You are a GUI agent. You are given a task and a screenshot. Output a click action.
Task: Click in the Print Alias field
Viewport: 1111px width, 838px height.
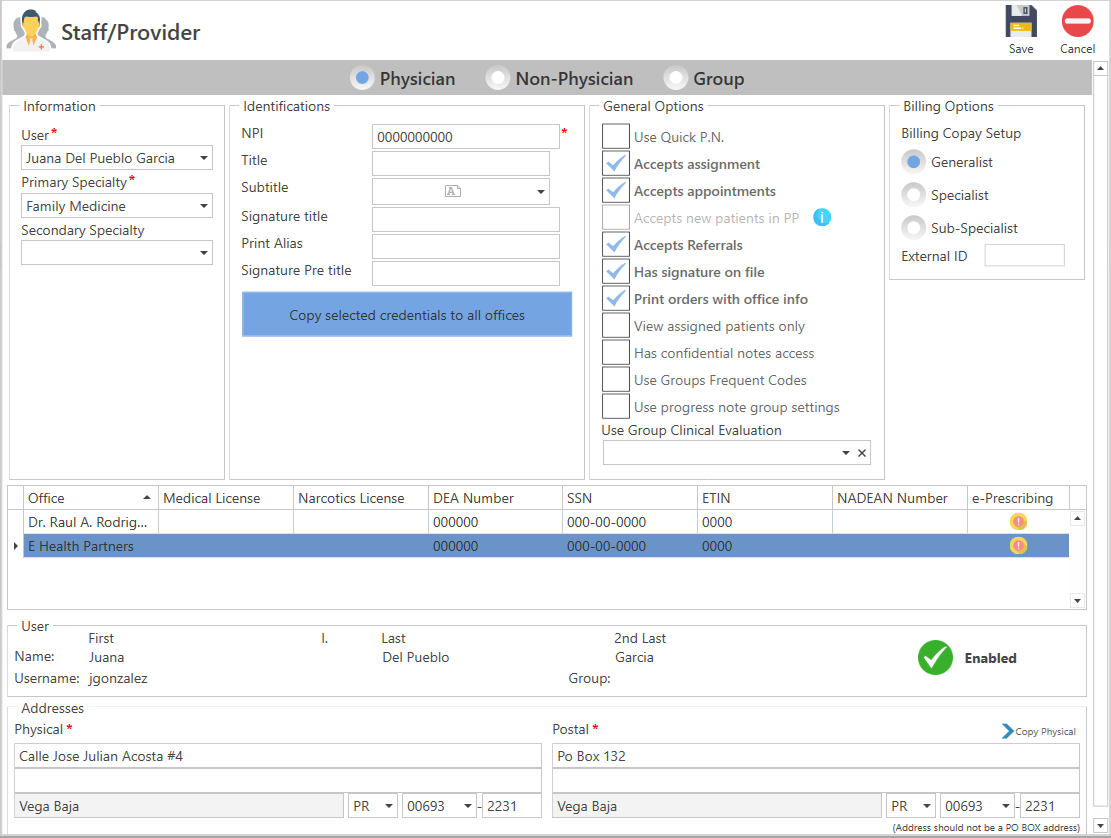point(466,246)
